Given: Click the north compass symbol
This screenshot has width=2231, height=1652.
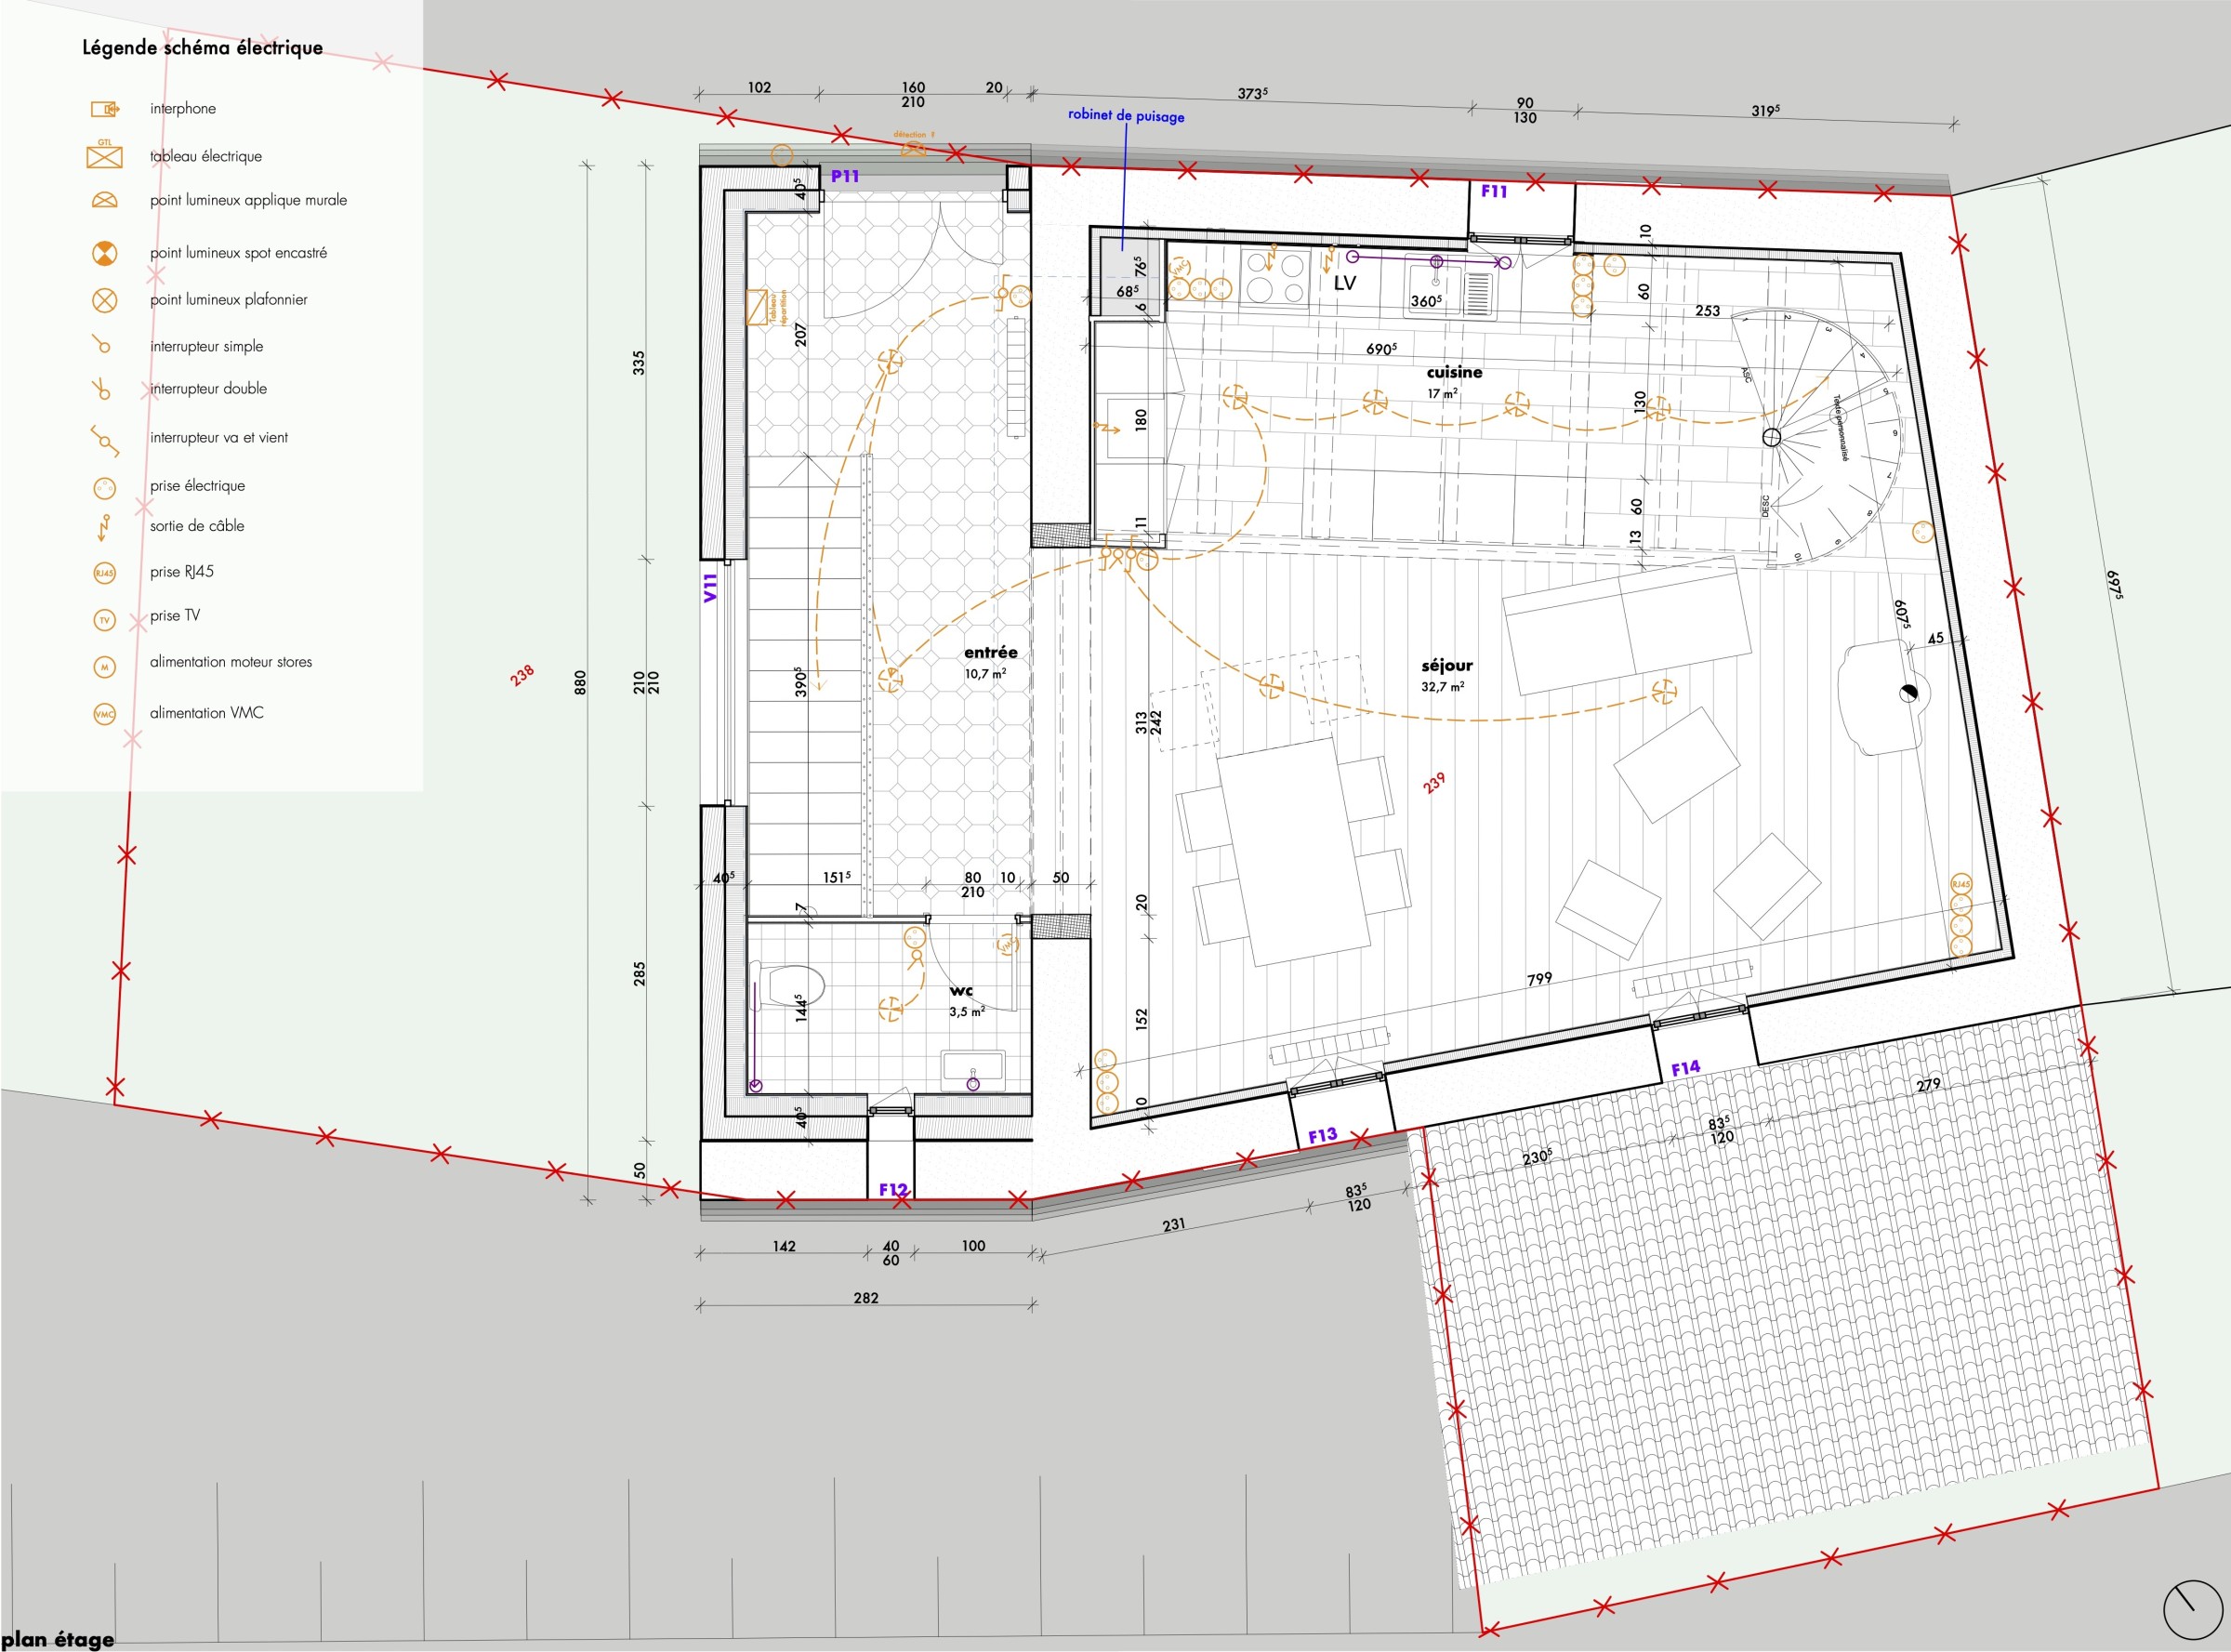Looking at the screenshot, I should click(x=2192, y=1609).
